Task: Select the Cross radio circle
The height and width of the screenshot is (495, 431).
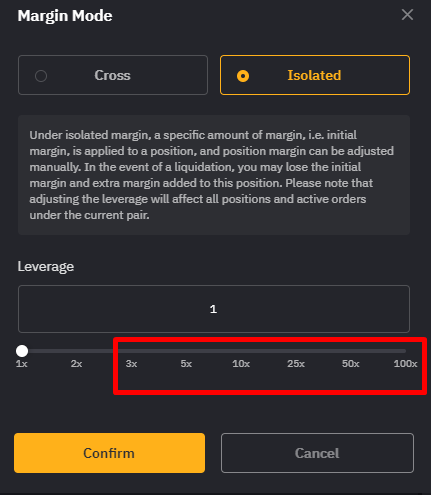Action: tap(41, 76)
